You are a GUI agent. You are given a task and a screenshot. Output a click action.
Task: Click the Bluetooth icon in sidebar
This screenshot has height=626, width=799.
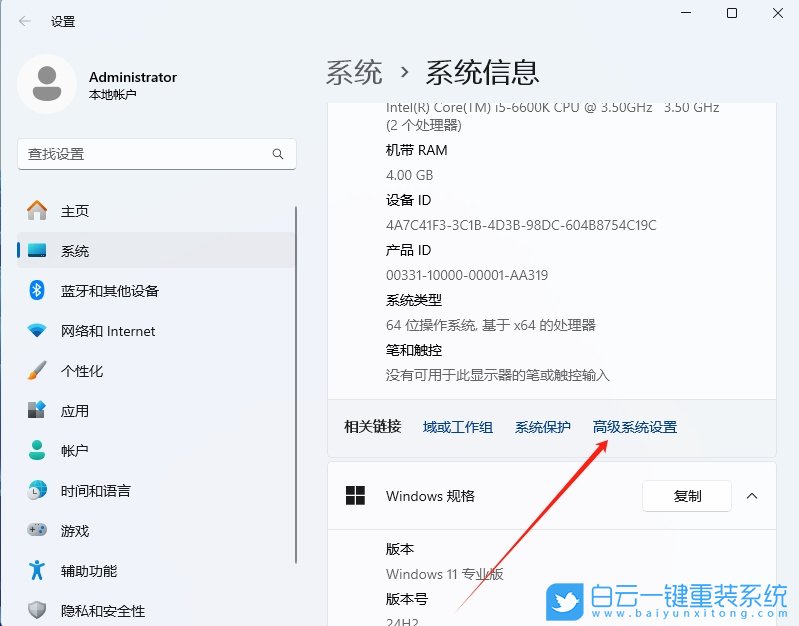(37, 291)
